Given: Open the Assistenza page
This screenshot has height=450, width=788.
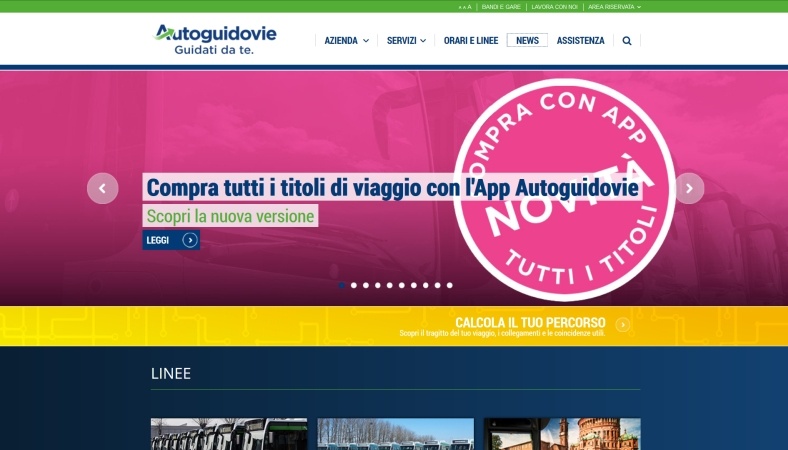Looking at the screenshot, I should point(580,41).
